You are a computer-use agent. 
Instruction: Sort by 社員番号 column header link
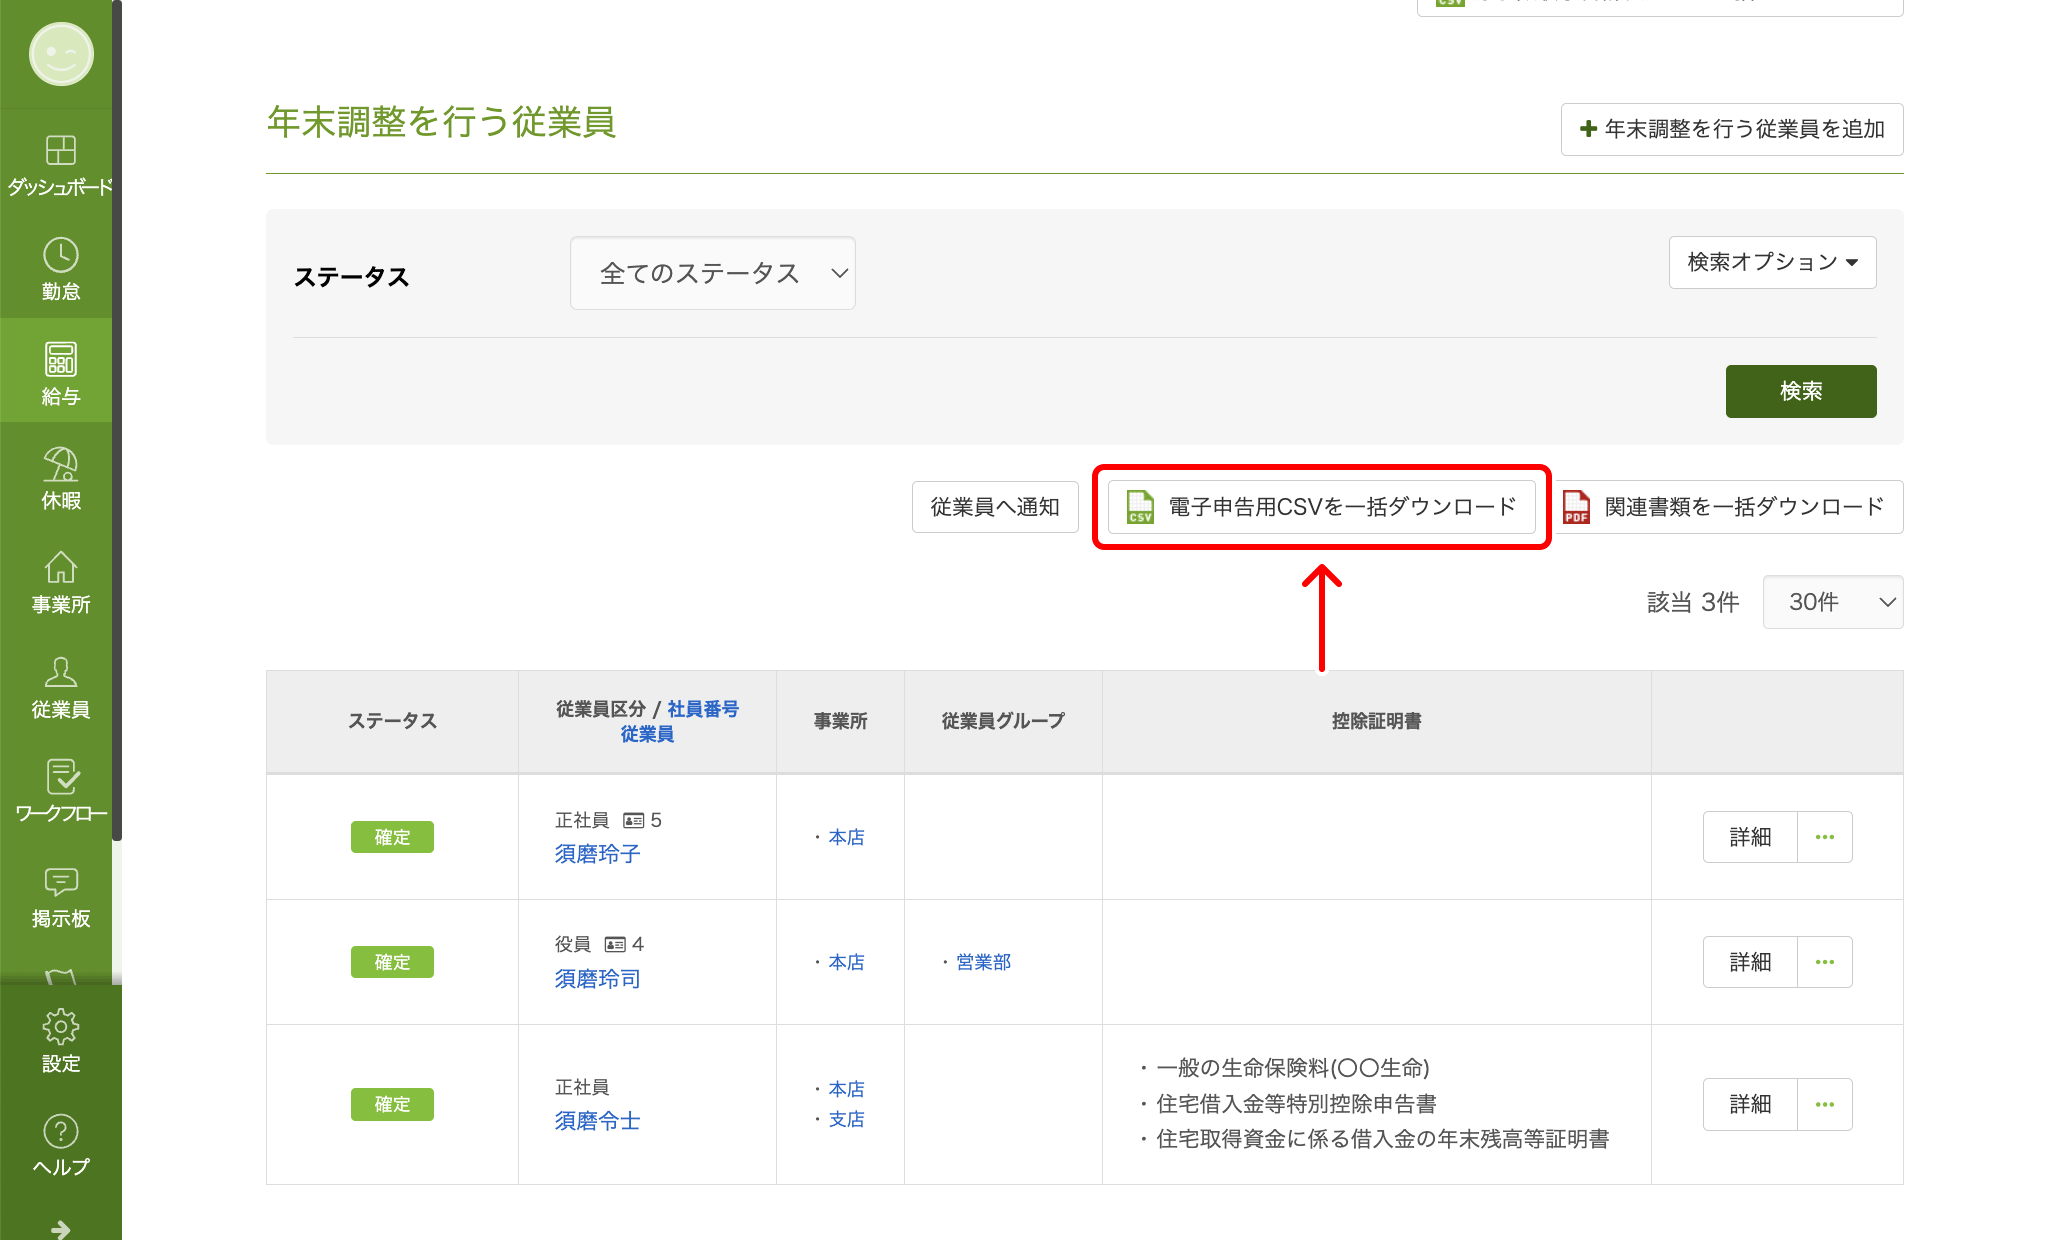[702, 709]
